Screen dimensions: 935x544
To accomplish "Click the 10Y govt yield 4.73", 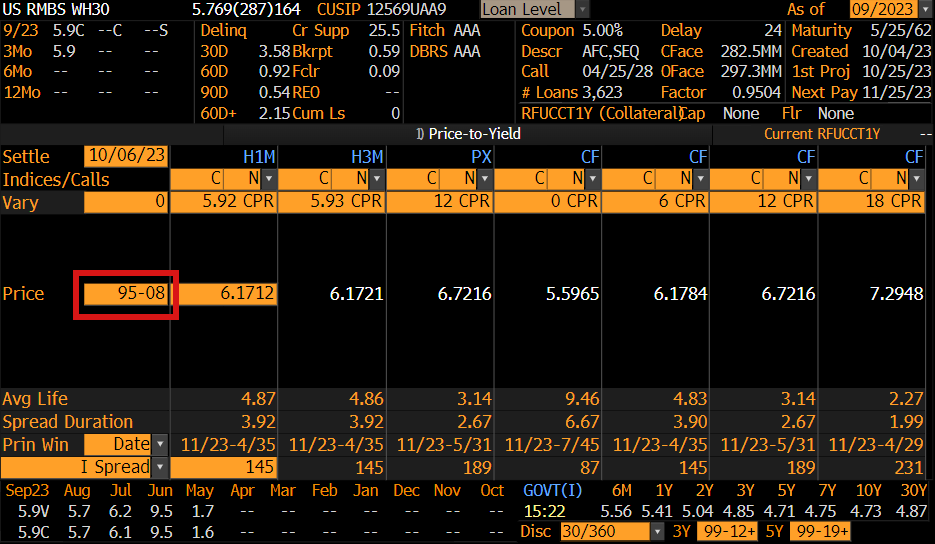I will click(x=865, y=511).
